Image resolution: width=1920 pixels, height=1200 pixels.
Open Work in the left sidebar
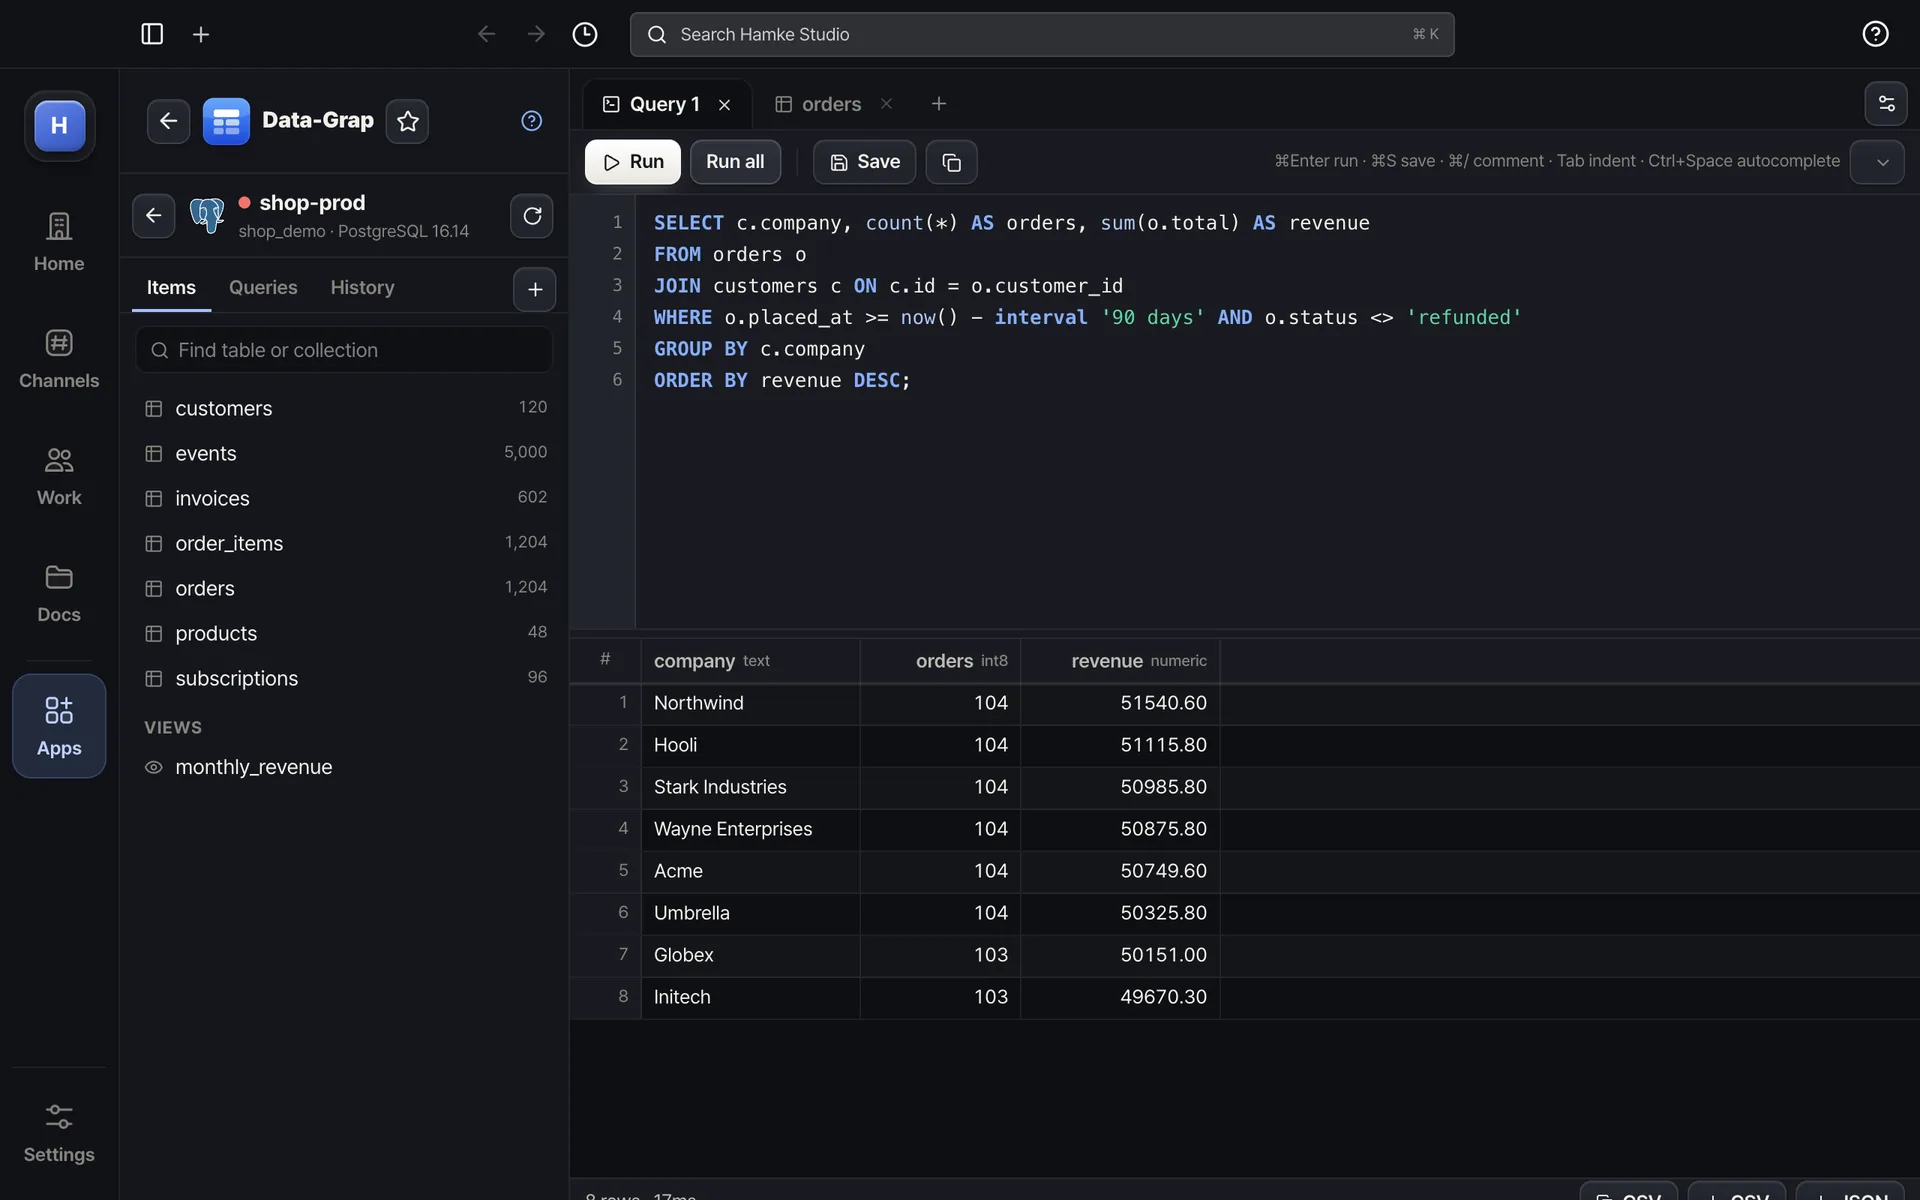(59, 476)
